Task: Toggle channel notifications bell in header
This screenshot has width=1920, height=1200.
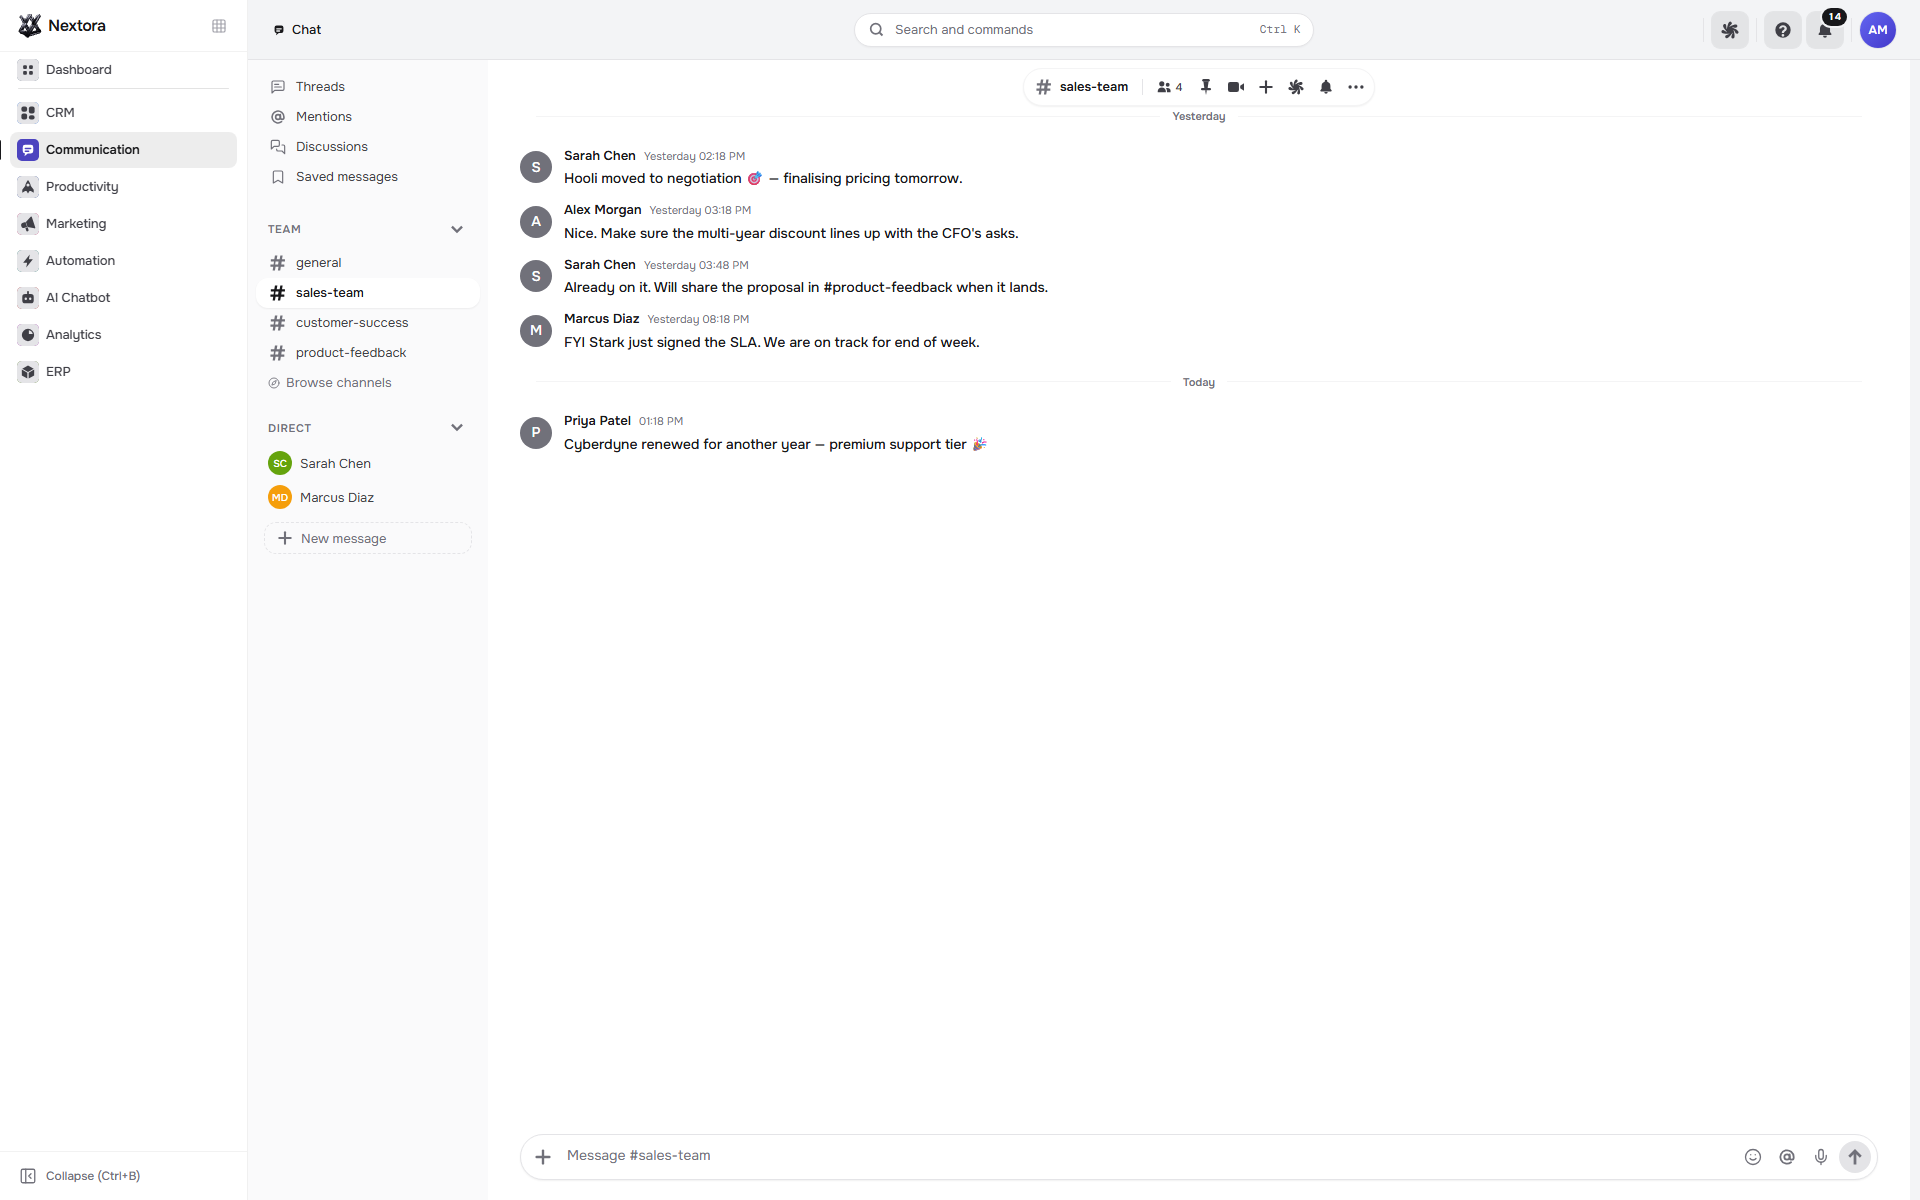Action: [1326, 87]
